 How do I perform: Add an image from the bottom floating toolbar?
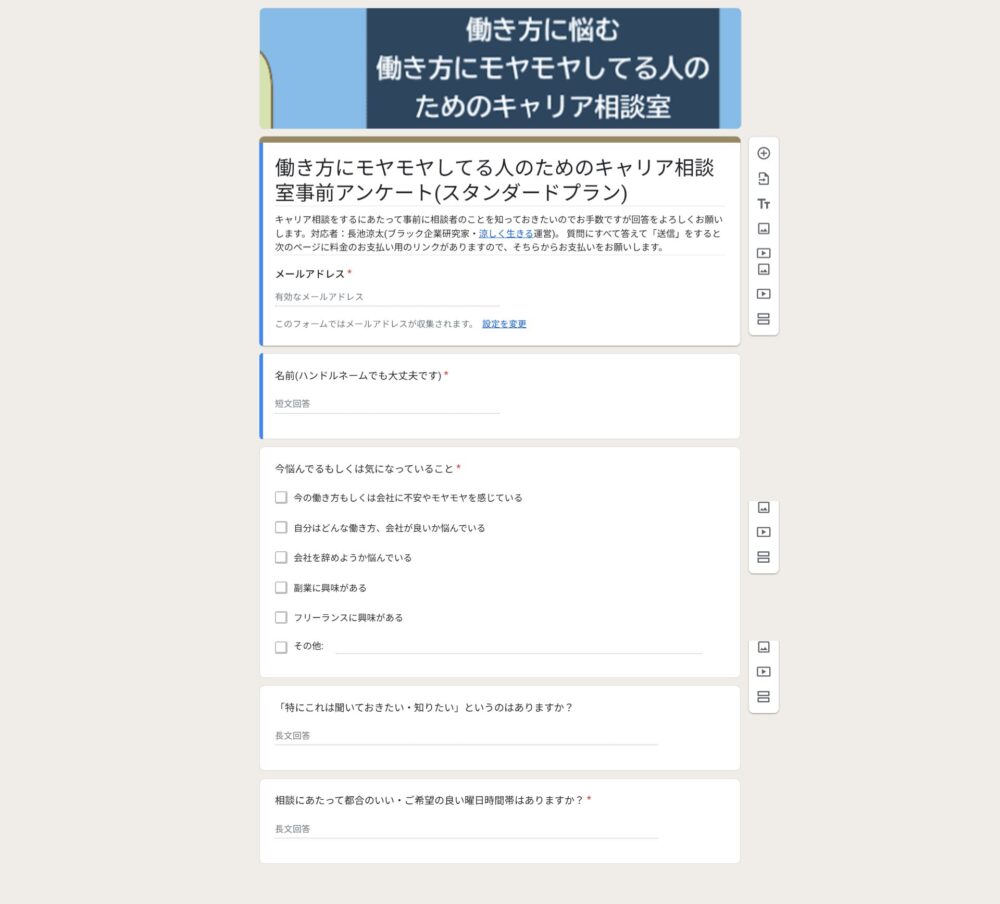(x=763, y=648)
